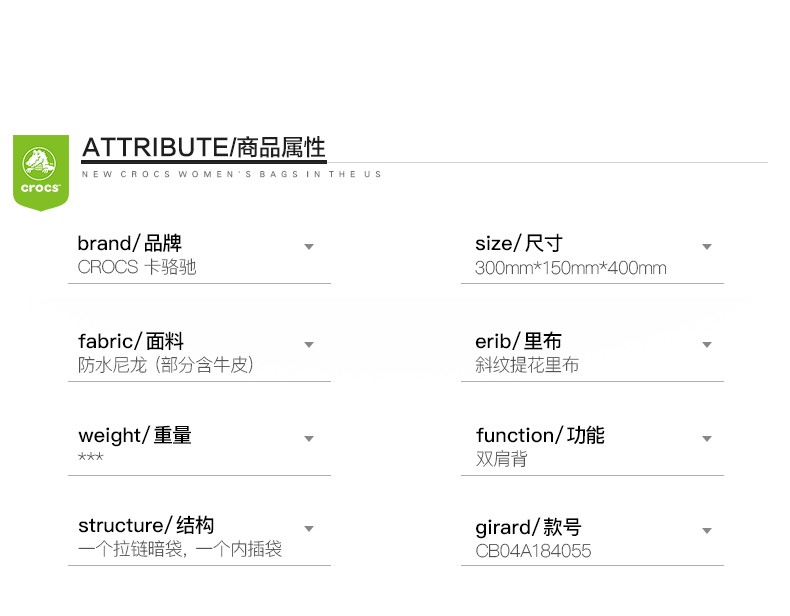
Task: Open the erib/里布 dropdown arrow
Action: coord(707,345)
